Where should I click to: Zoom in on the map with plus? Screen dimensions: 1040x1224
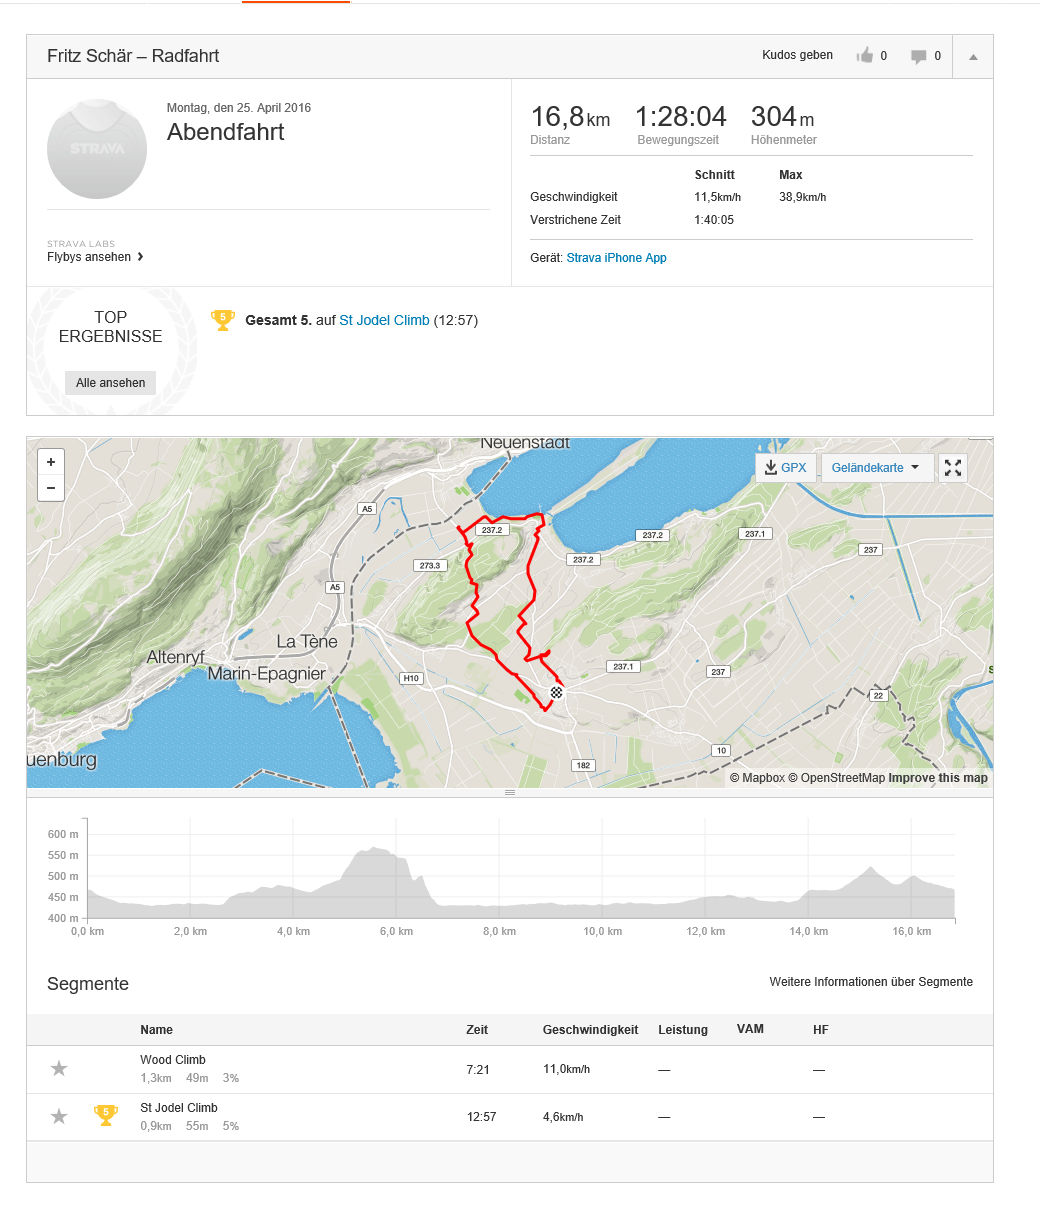tap(50, 463)
